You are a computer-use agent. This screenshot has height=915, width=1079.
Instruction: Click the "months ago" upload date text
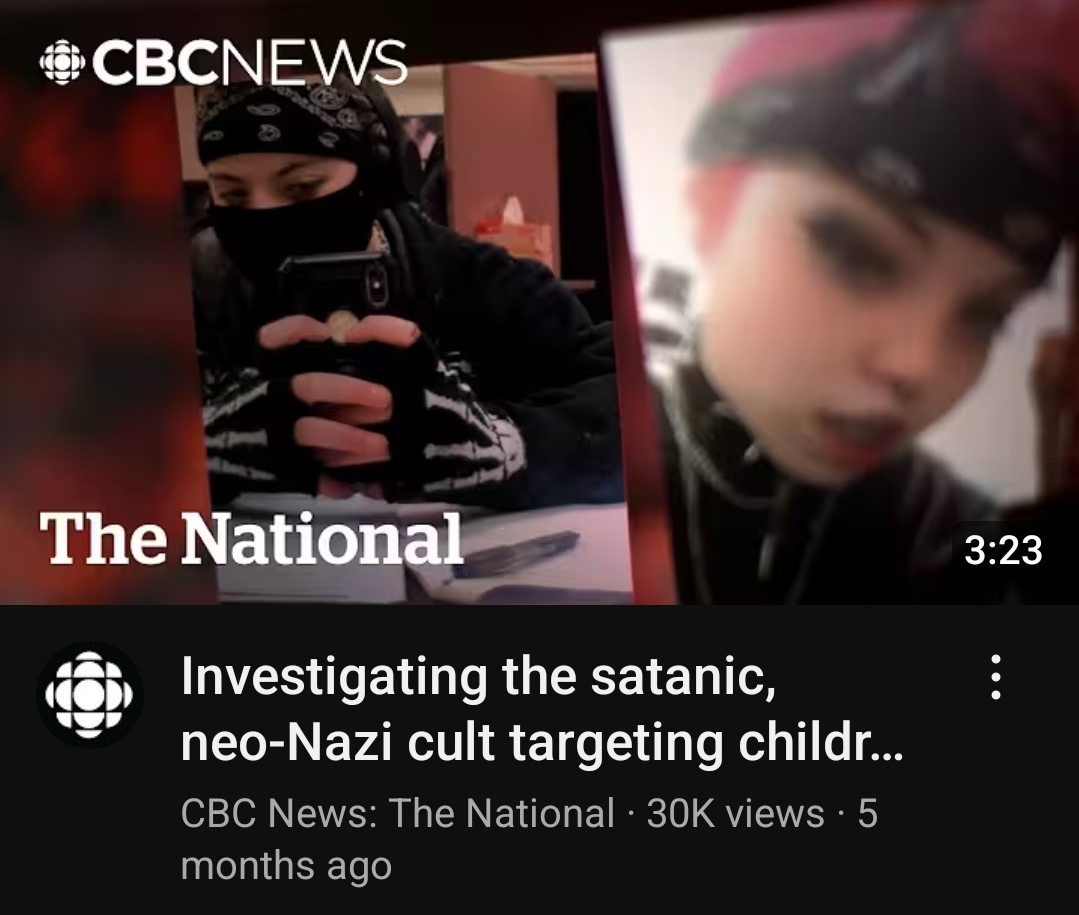(x=286, y=865)
